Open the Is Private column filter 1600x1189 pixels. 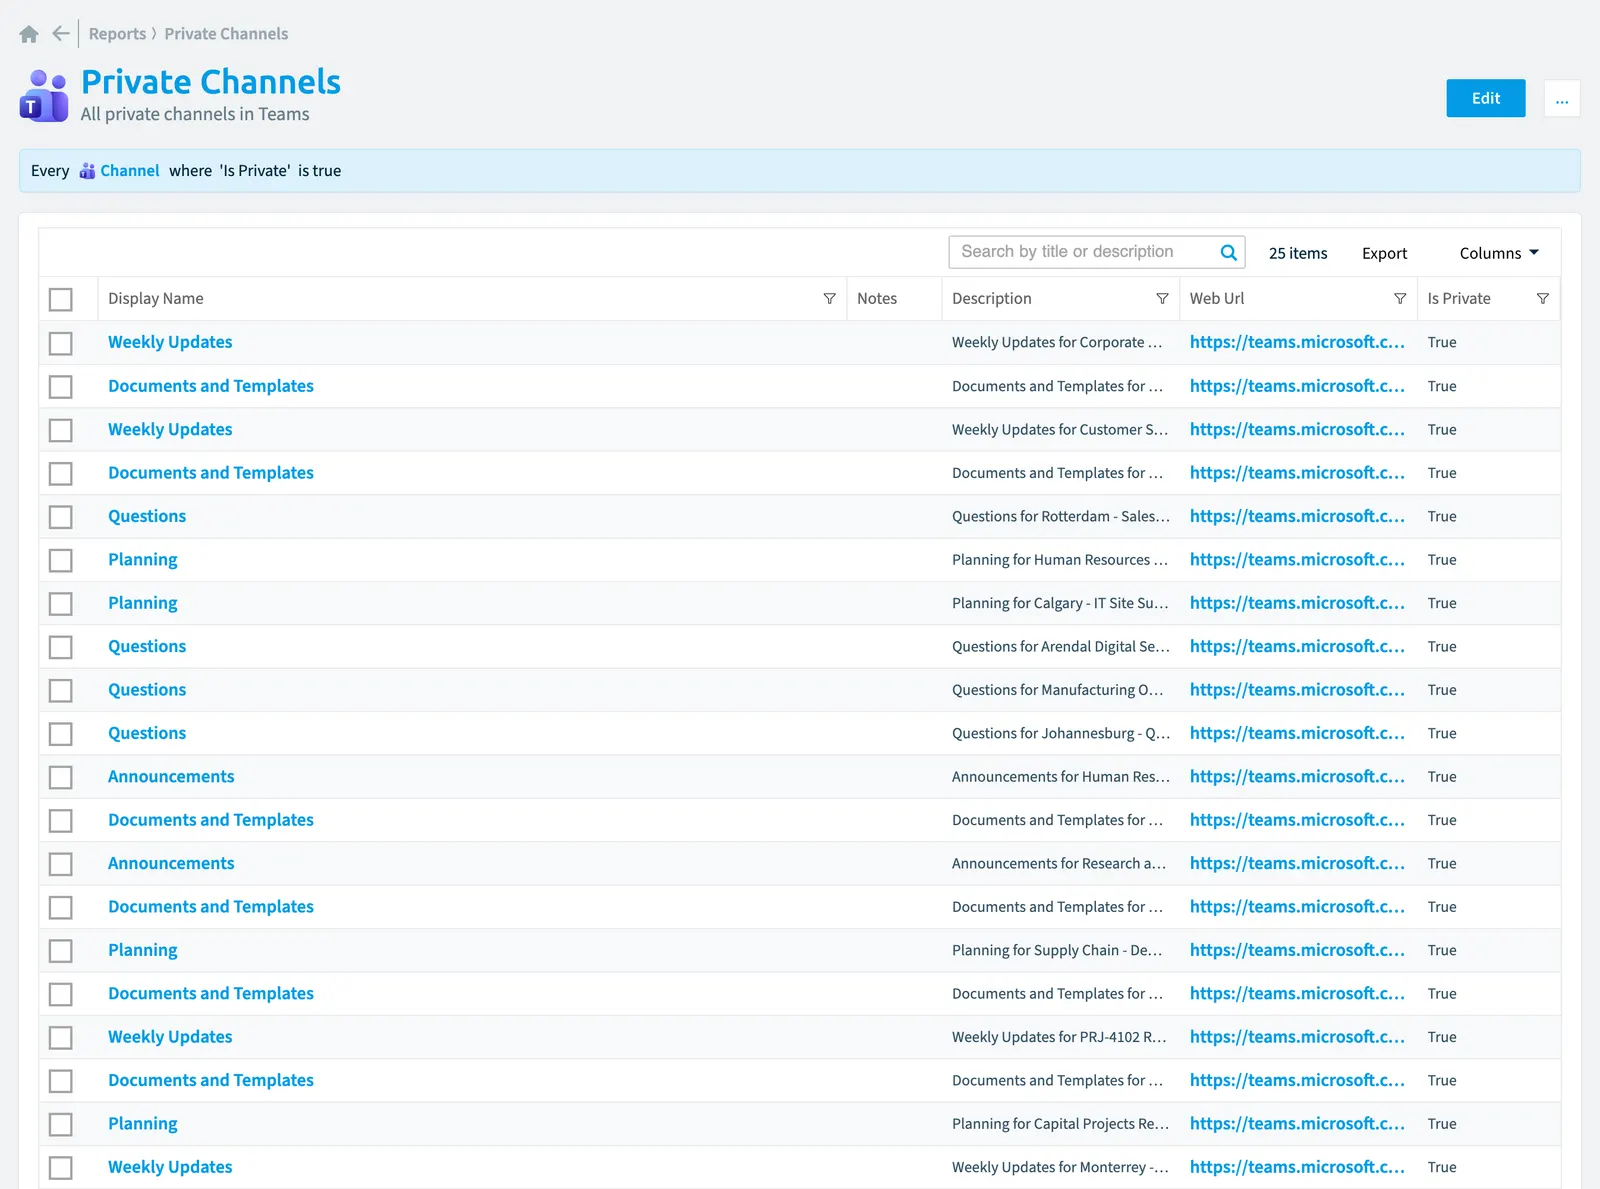click(x=1542, y=299)
